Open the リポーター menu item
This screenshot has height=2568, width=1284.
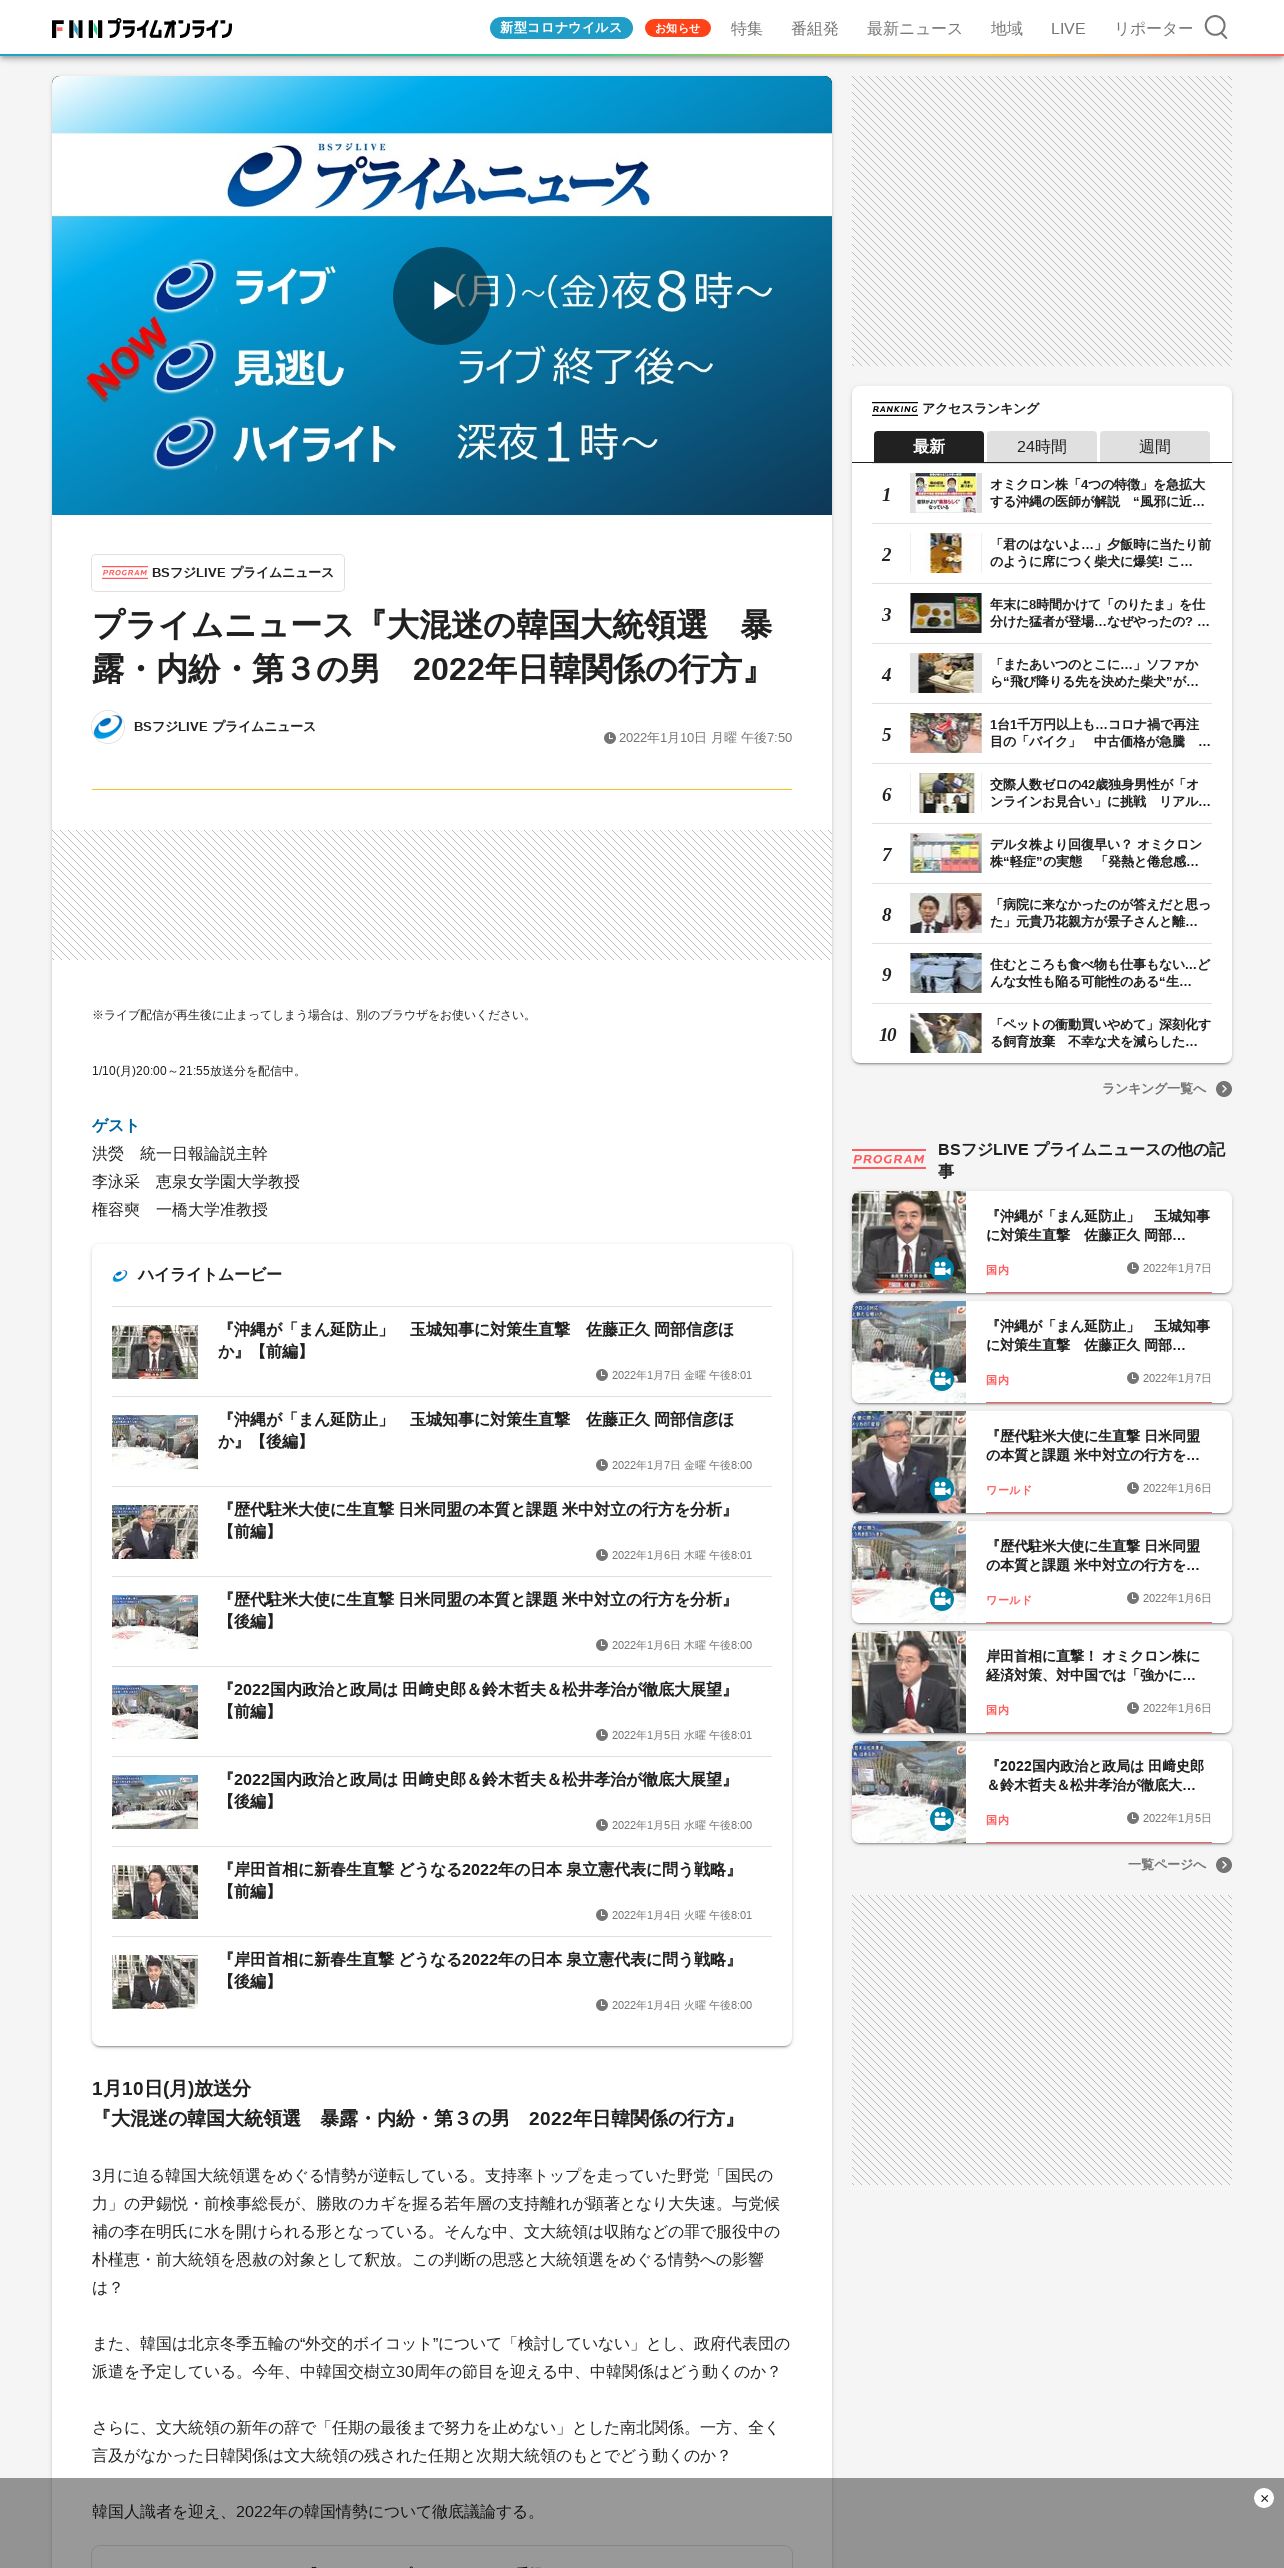1154,29
